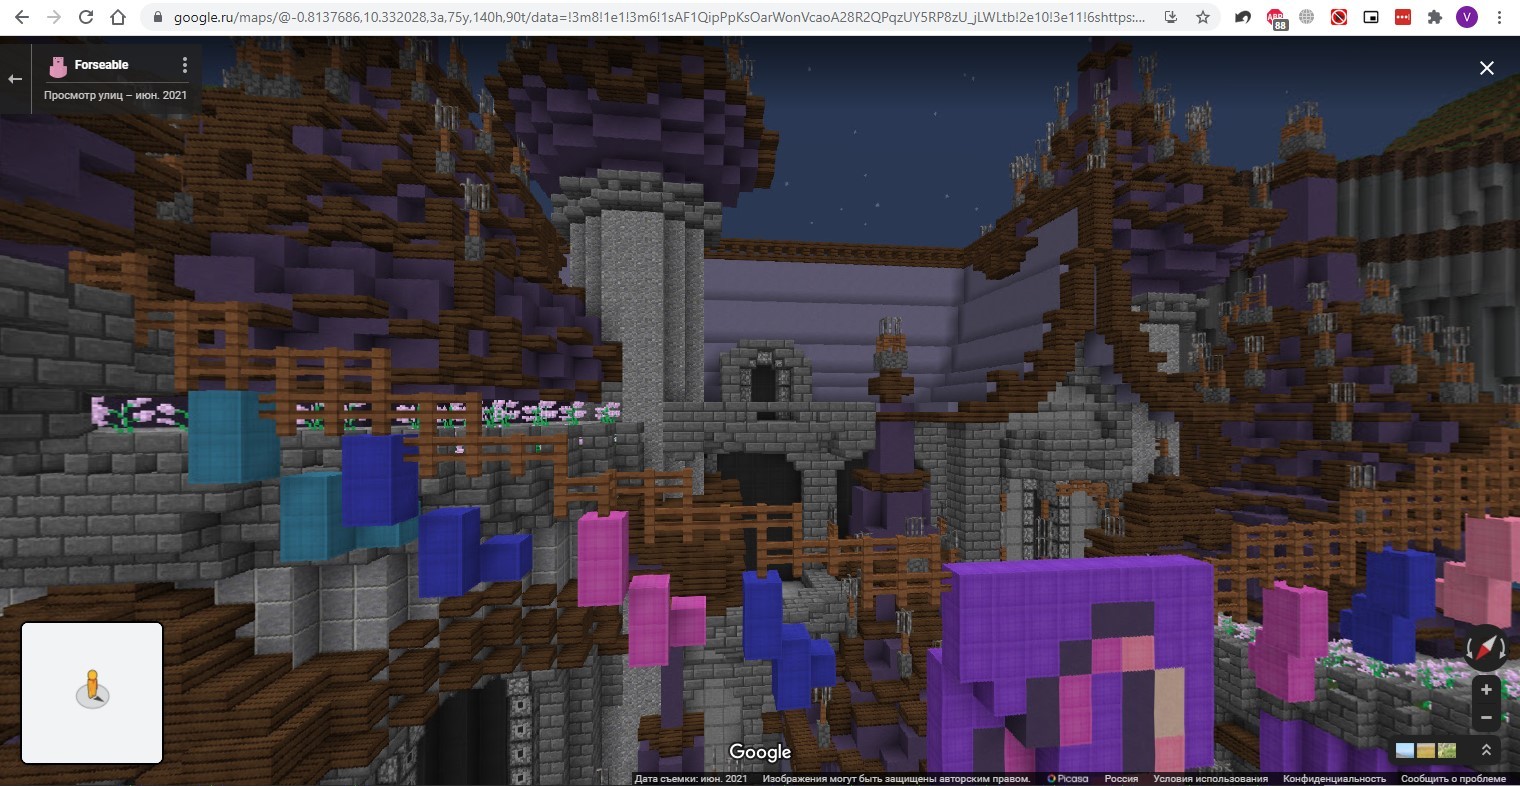
Task: Expand the imagery strip with double chevron
Action: tap(1486, 750)
